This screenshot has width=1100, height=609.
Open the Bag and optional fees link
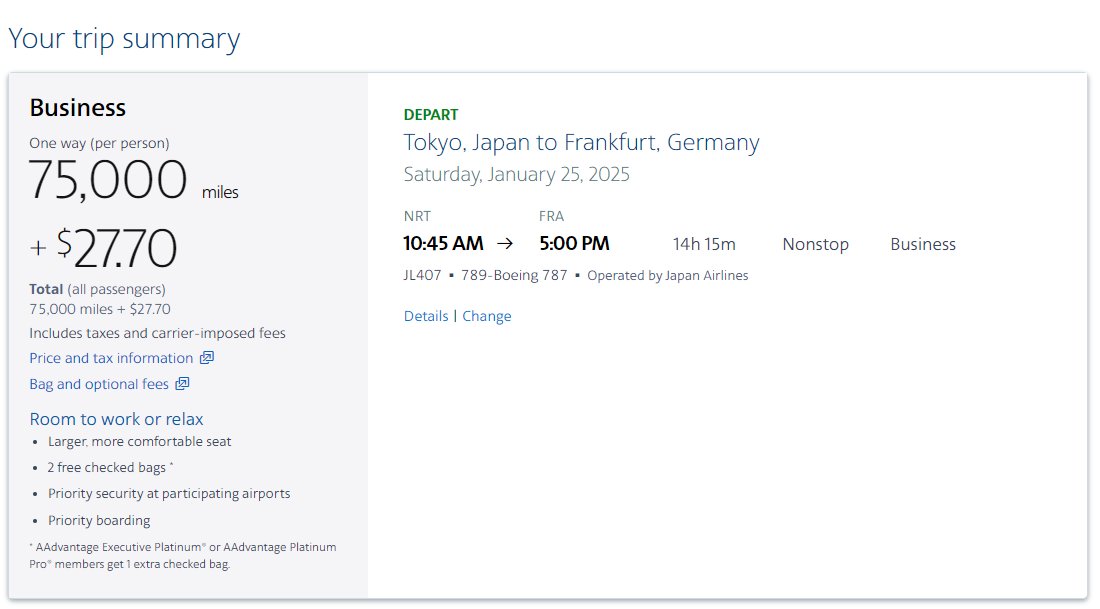(x=99, y=384)
